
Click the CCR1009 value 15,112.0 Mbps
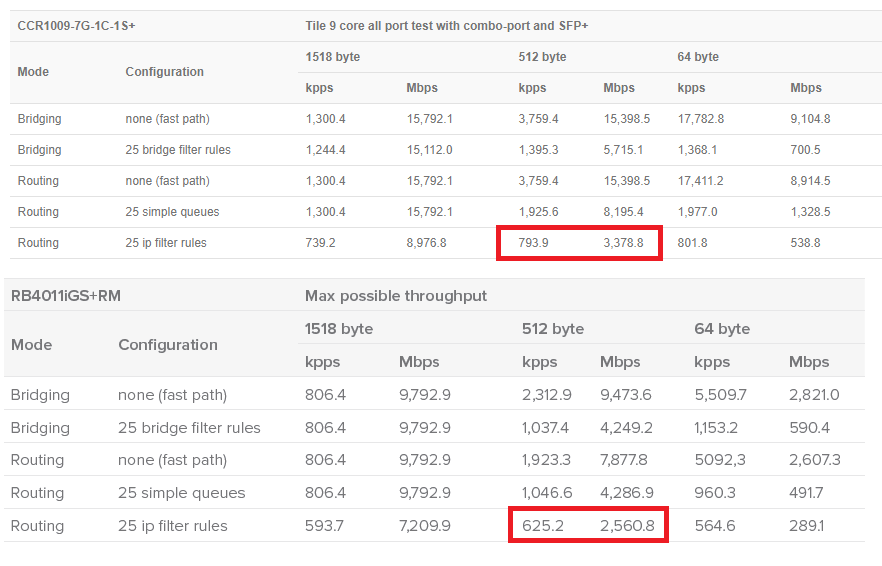click(429, 150)
